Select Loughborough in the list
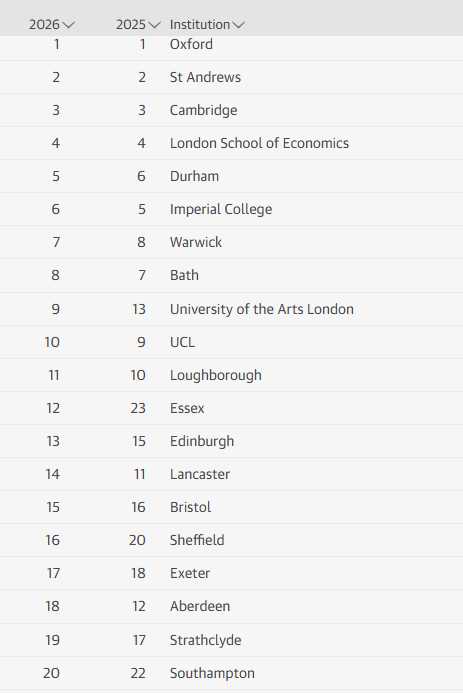The width and height of the screenshot is (463, 693). click(x=216, y=375)
